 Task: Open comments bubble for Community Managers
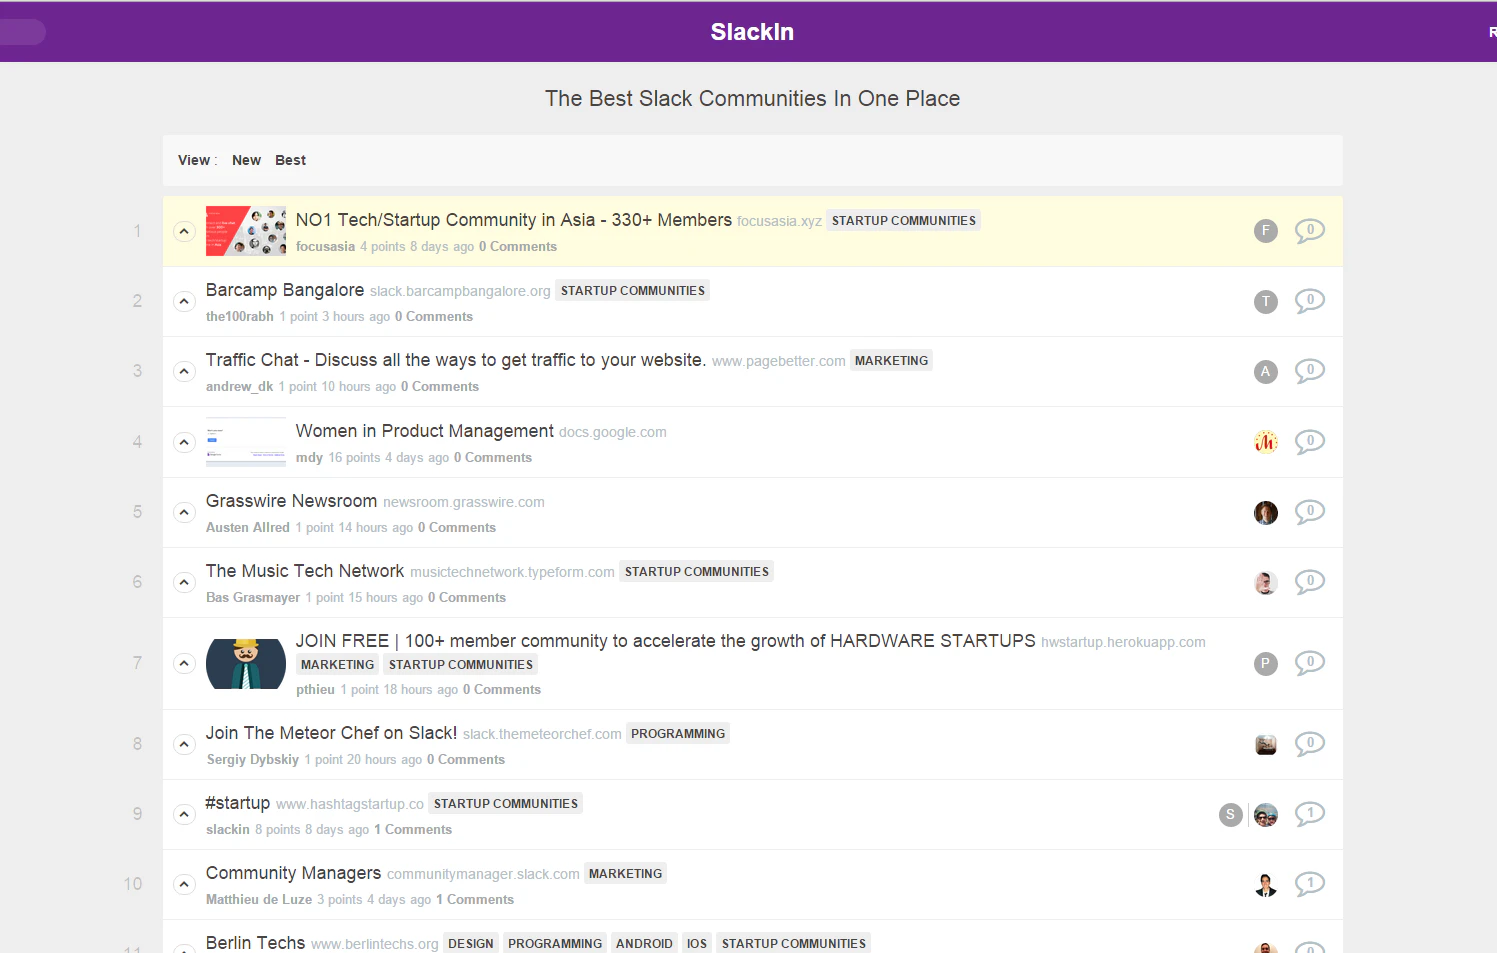(x=1310, y=884)
